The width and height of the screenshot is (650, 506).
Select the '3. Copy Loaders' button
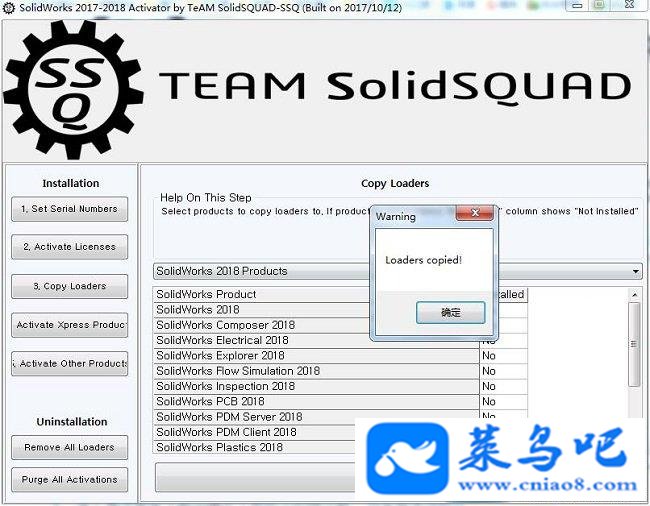tap(70, 286)
